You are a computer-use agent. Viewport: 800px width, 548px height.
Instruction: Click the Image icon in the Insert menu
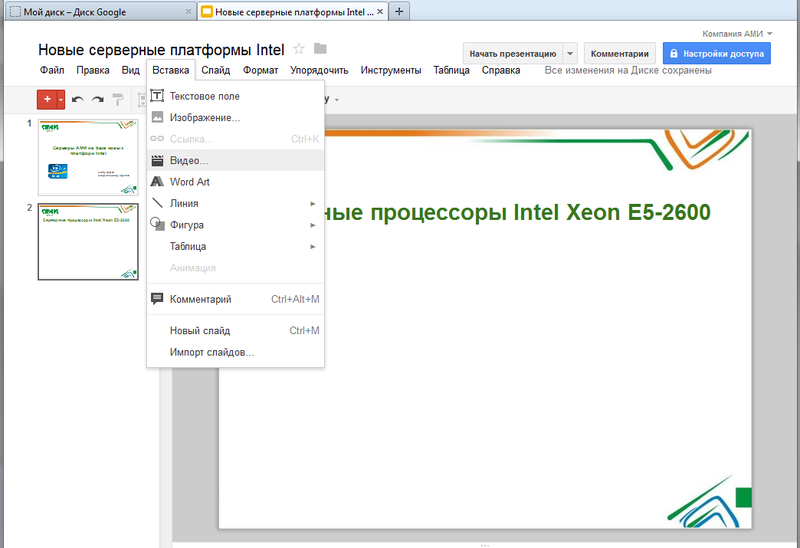point(157,117)
